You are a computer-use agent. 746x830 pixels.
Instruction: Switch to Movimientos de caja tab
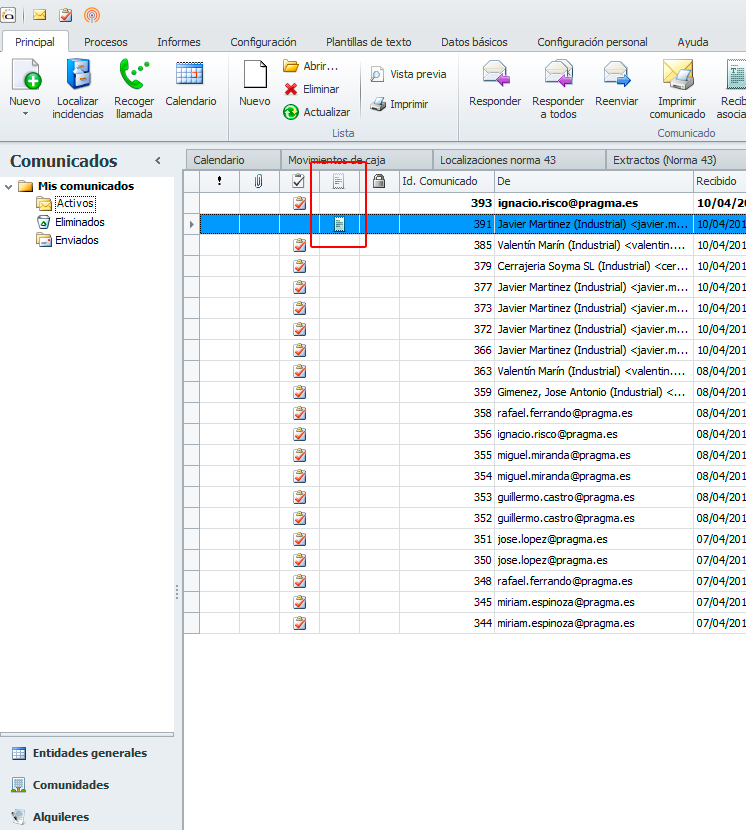pyautogui.click(x=357, y=160)
